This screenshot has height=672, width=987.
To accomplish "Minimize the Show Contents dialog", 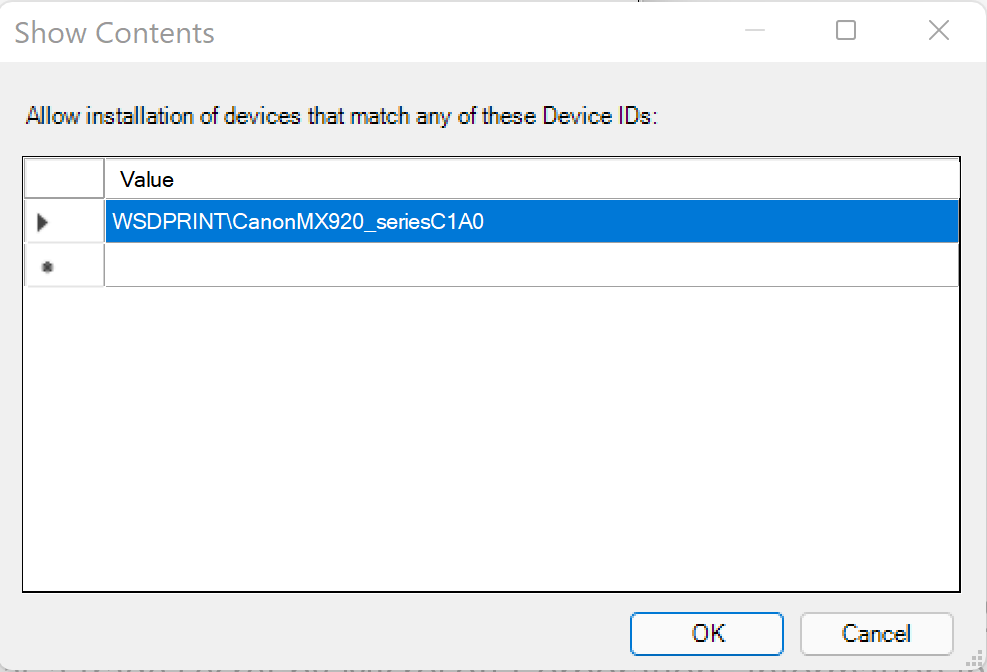I will pos(756,31).
